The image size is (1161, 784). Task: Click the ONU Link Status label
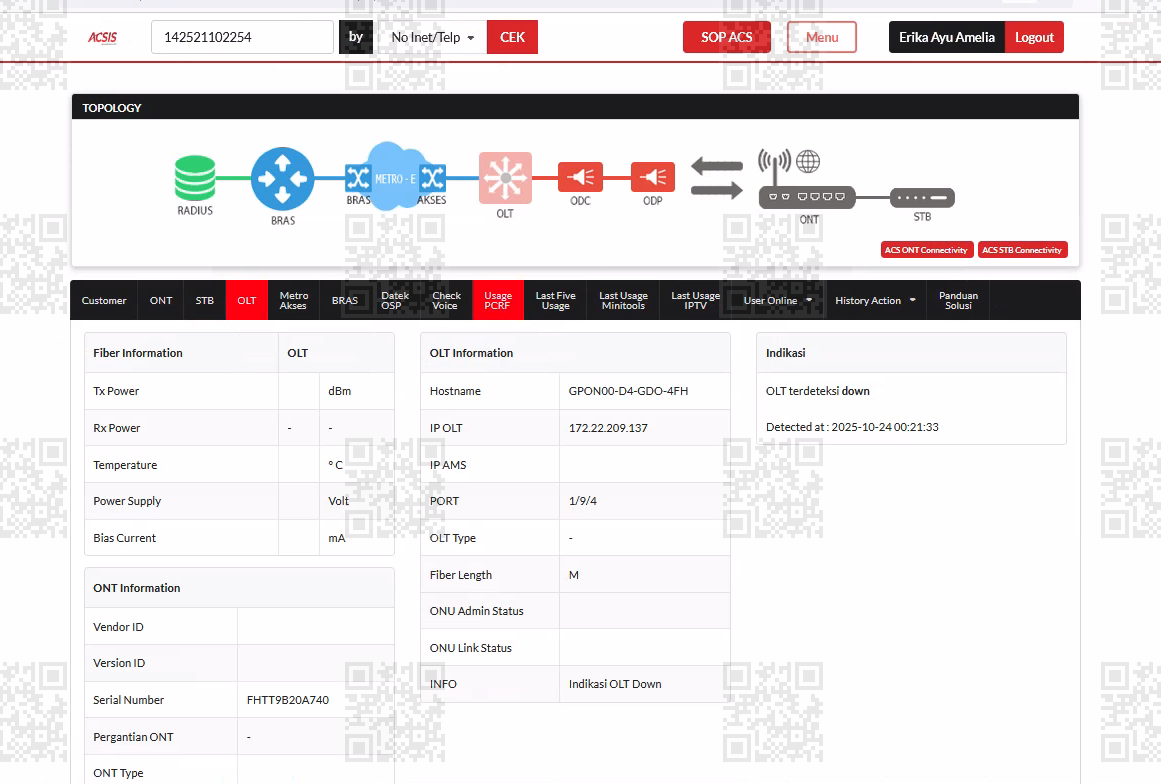click(x=470, y=648)
